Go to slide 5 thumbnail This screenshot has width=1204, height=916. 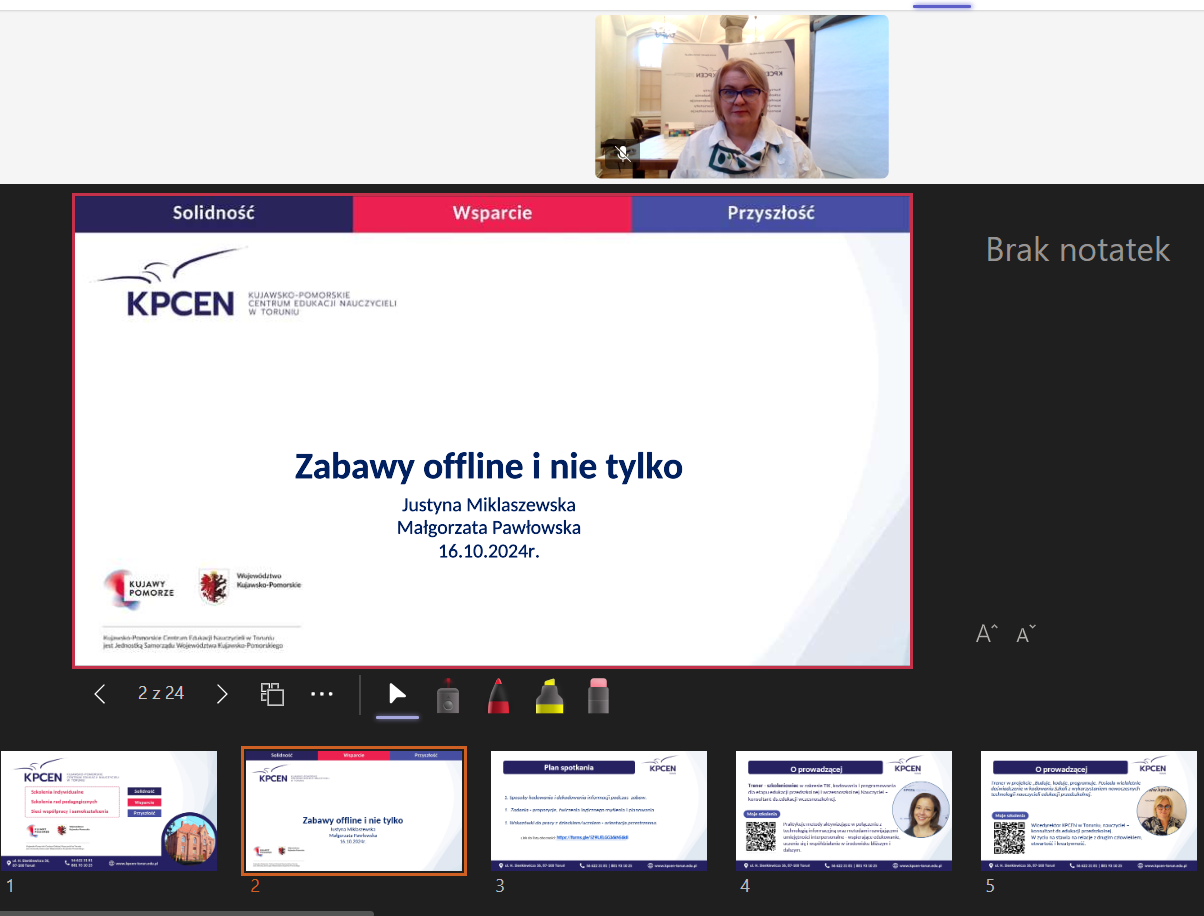point(1089,811)
